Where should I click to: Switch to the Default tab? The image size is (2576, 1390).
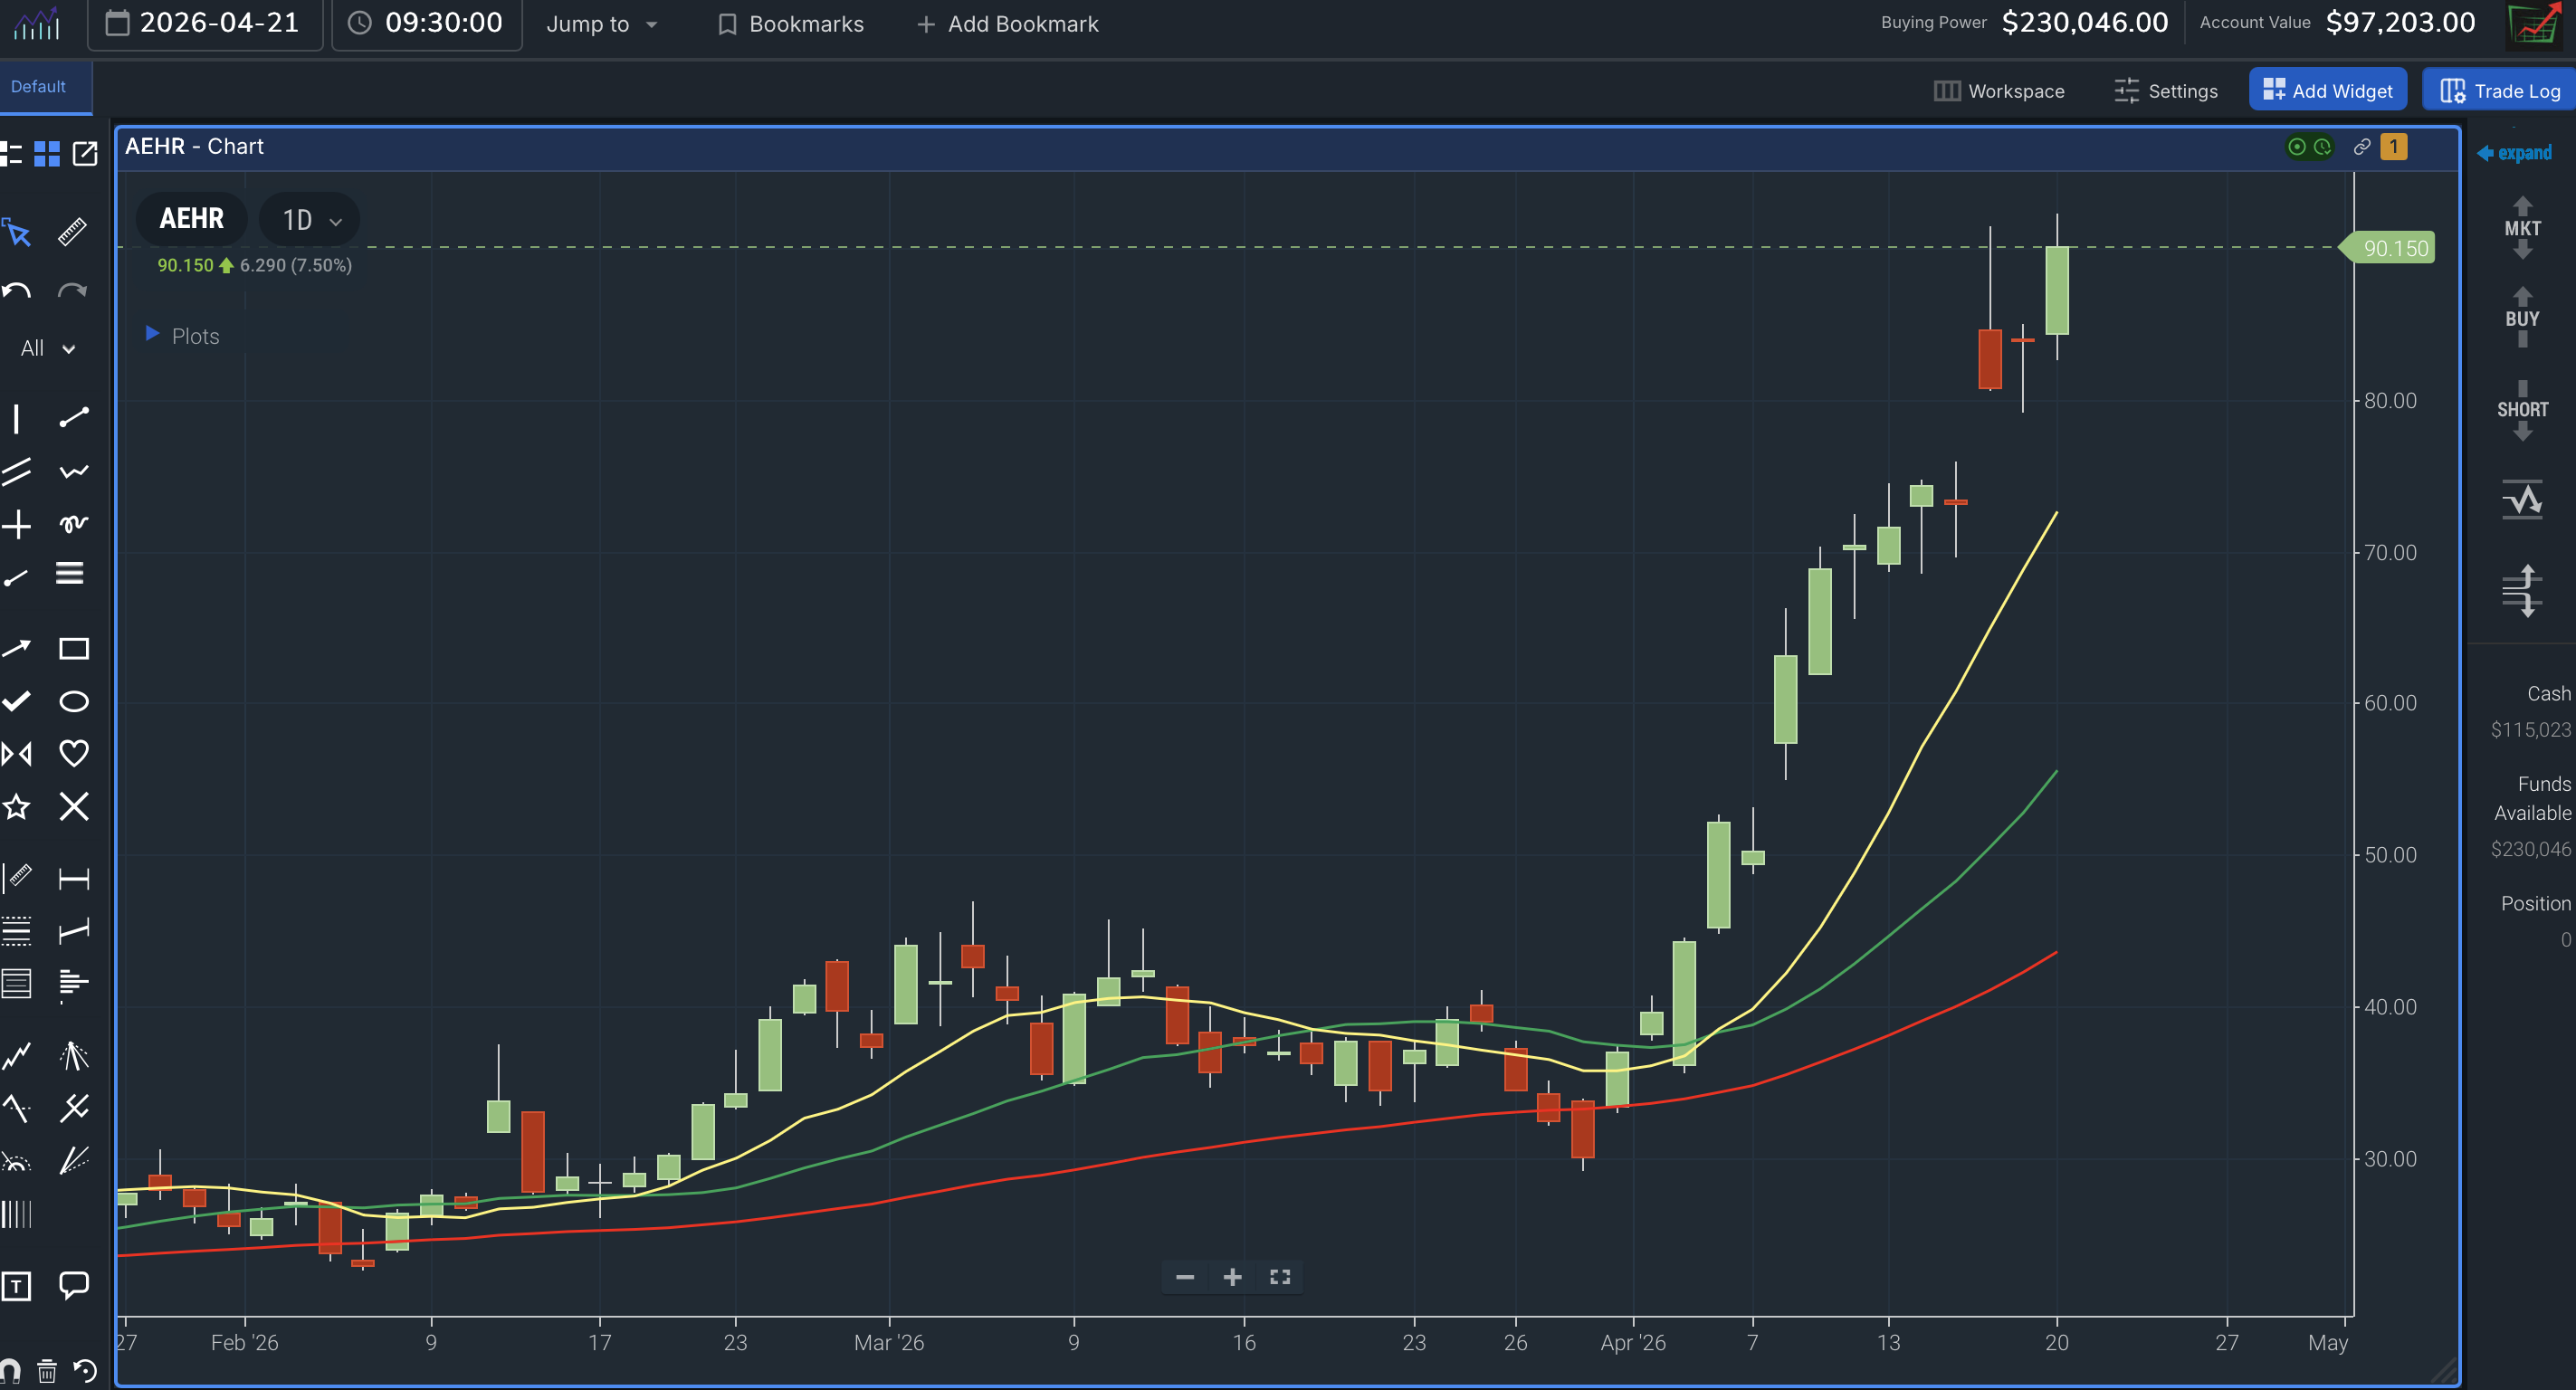tap(39, 87)
